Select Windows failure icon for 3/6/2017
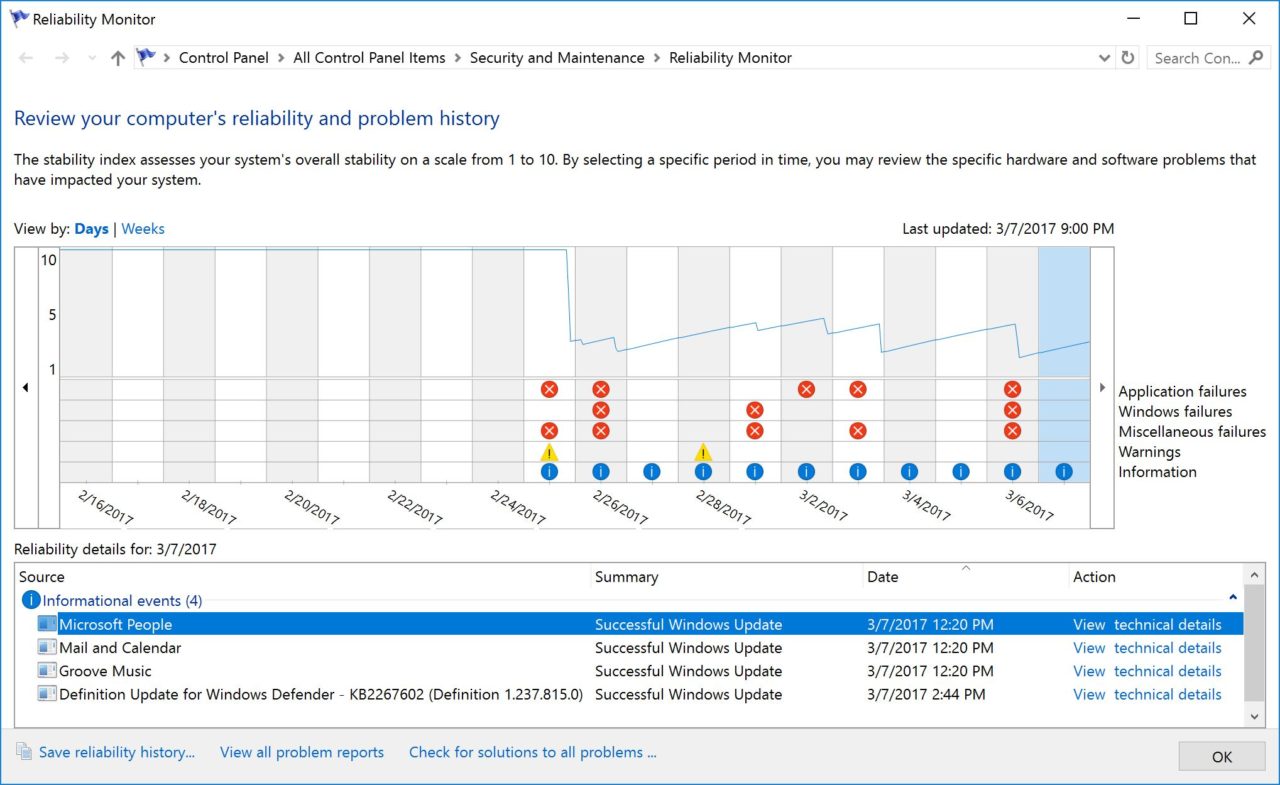Screen dimensions: 1280x785 coord(1012,410)
